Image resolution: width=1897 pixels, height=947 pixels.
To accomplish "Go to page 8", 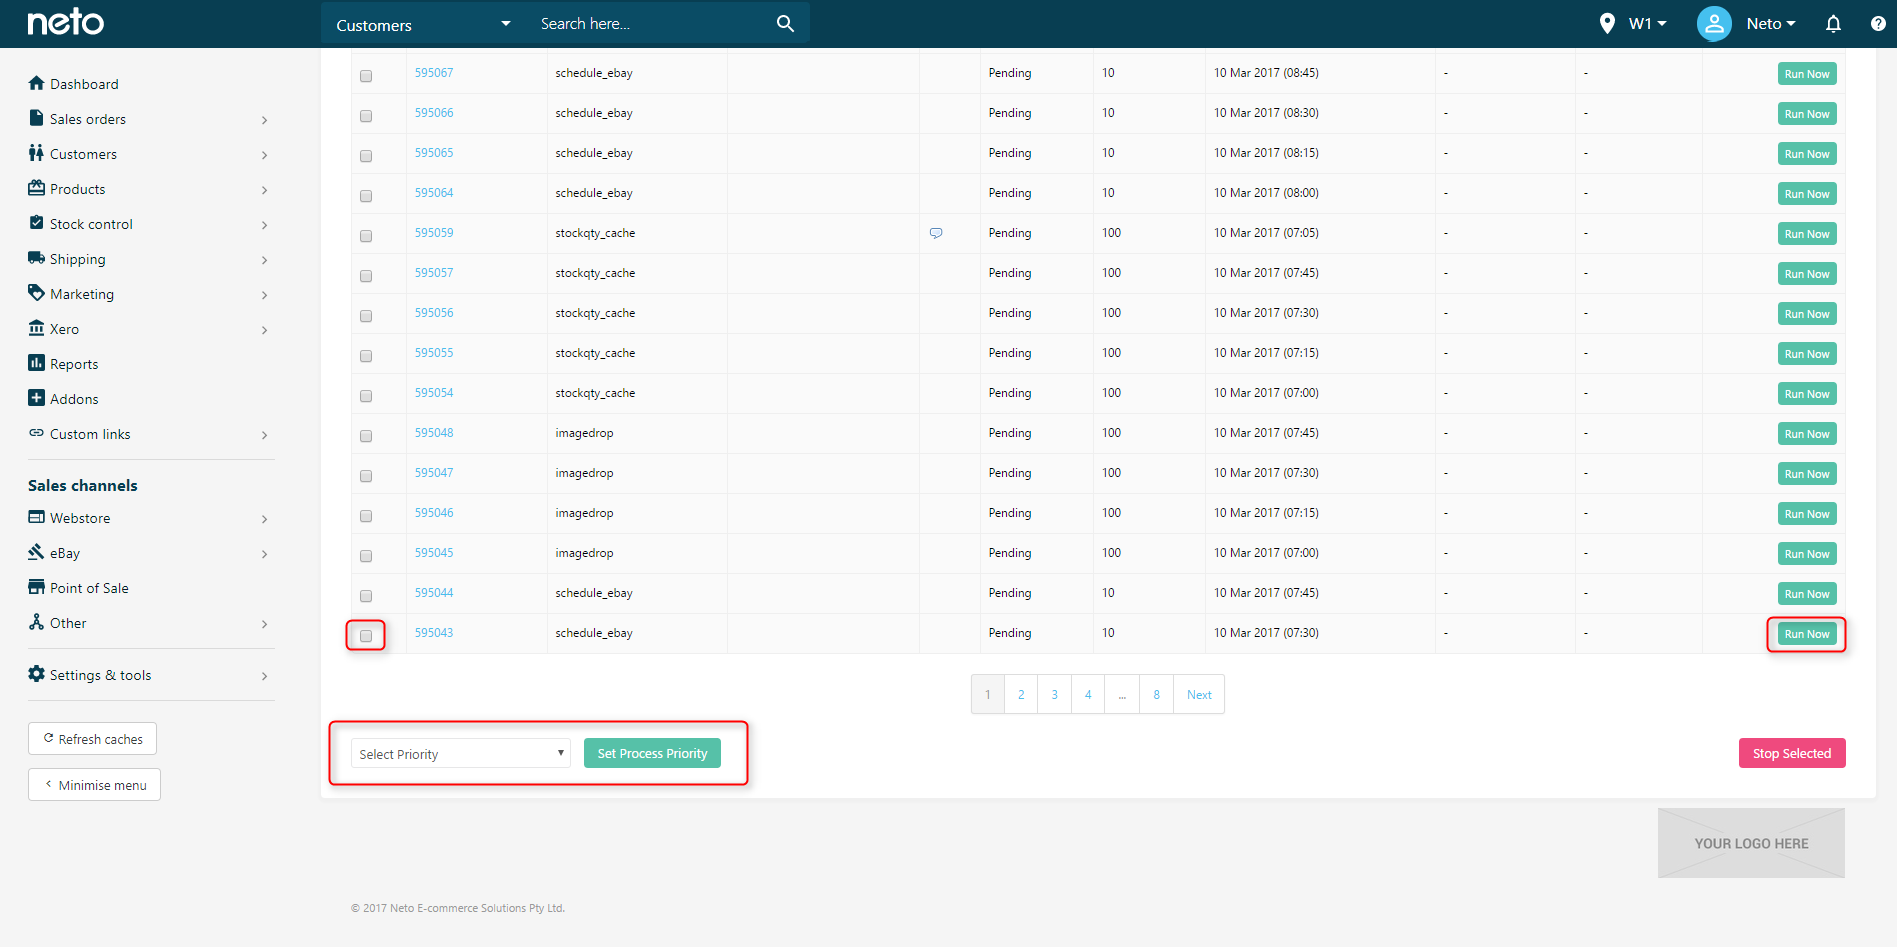I will (x=1156, y=694).
